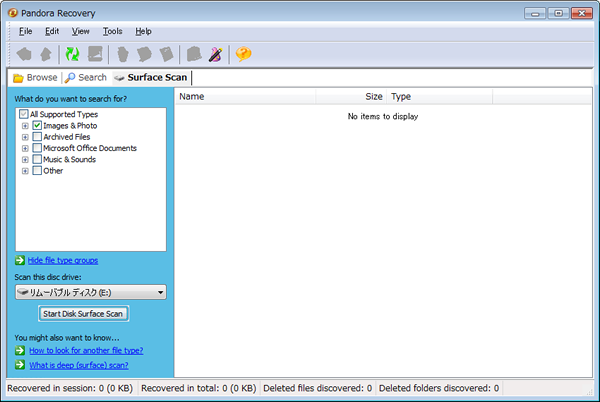The image size is (600, 402).
Task: Click the greyed picture toolbar icon
Action: pyautogui.click(x=95, y=54)
